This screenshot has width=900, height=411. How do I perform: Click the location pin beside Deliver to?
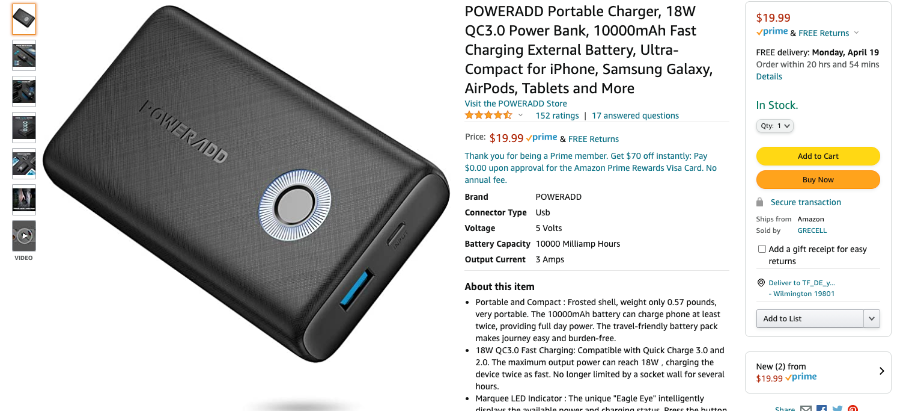coord(761,282)
